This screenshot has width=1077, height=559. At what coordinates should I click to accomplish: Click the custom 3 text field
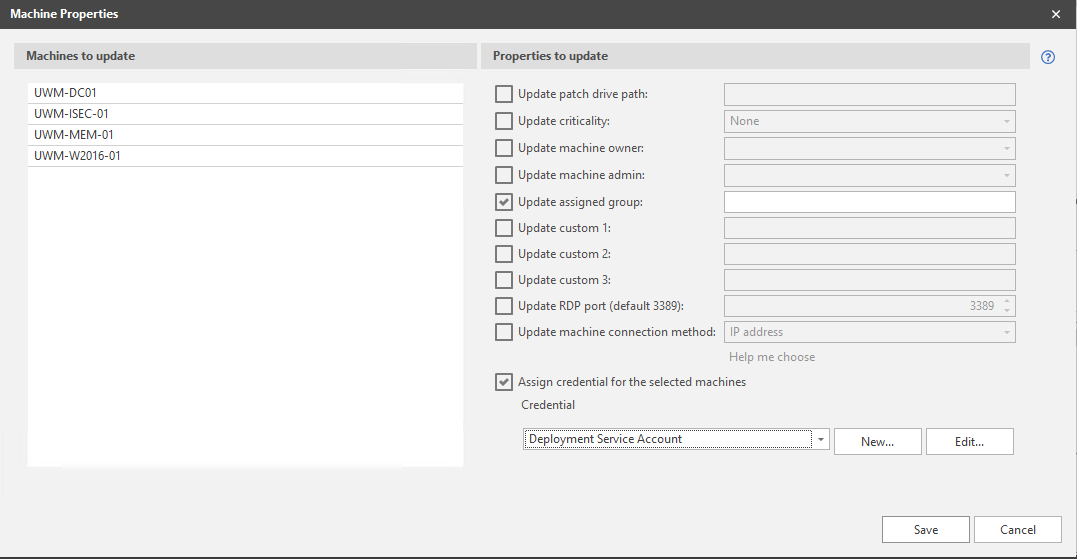click(870, 280)
